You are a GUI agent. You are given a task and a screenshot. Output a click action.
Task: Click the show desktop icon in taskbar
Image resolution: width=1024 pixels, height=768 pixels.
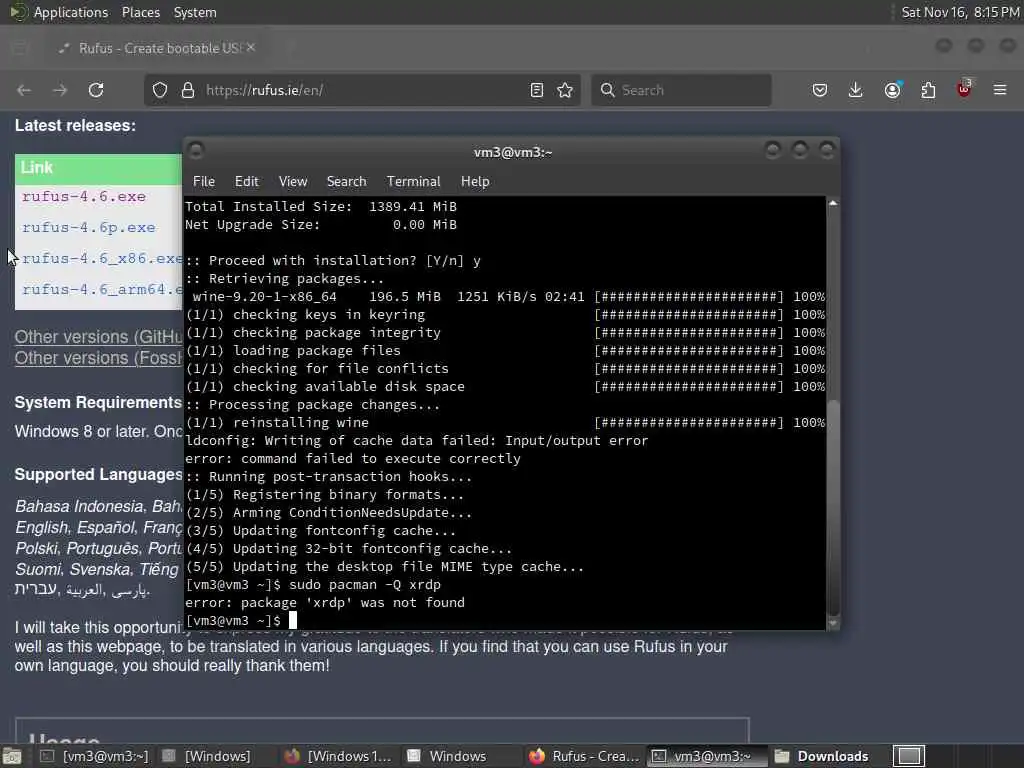click(12, 756)
